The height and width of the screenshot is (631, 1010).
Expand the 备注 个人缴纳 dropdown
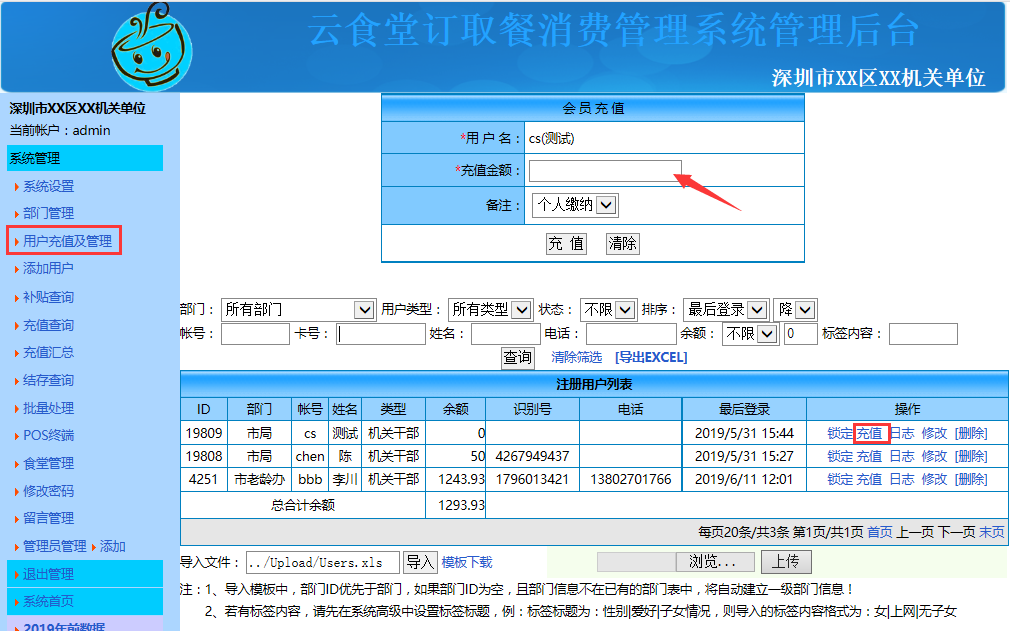tap(576, 205)
